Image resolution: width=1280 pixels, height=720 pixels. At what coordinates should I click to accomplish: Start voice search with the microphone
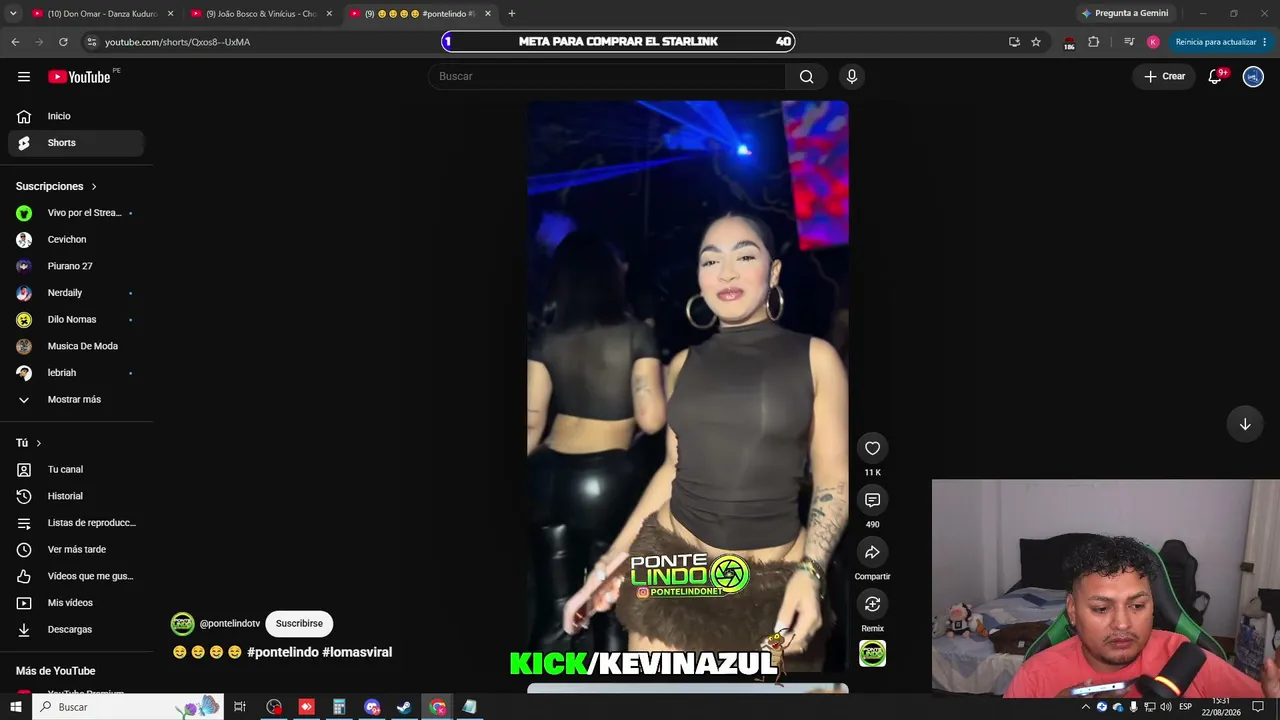point(852,77)
